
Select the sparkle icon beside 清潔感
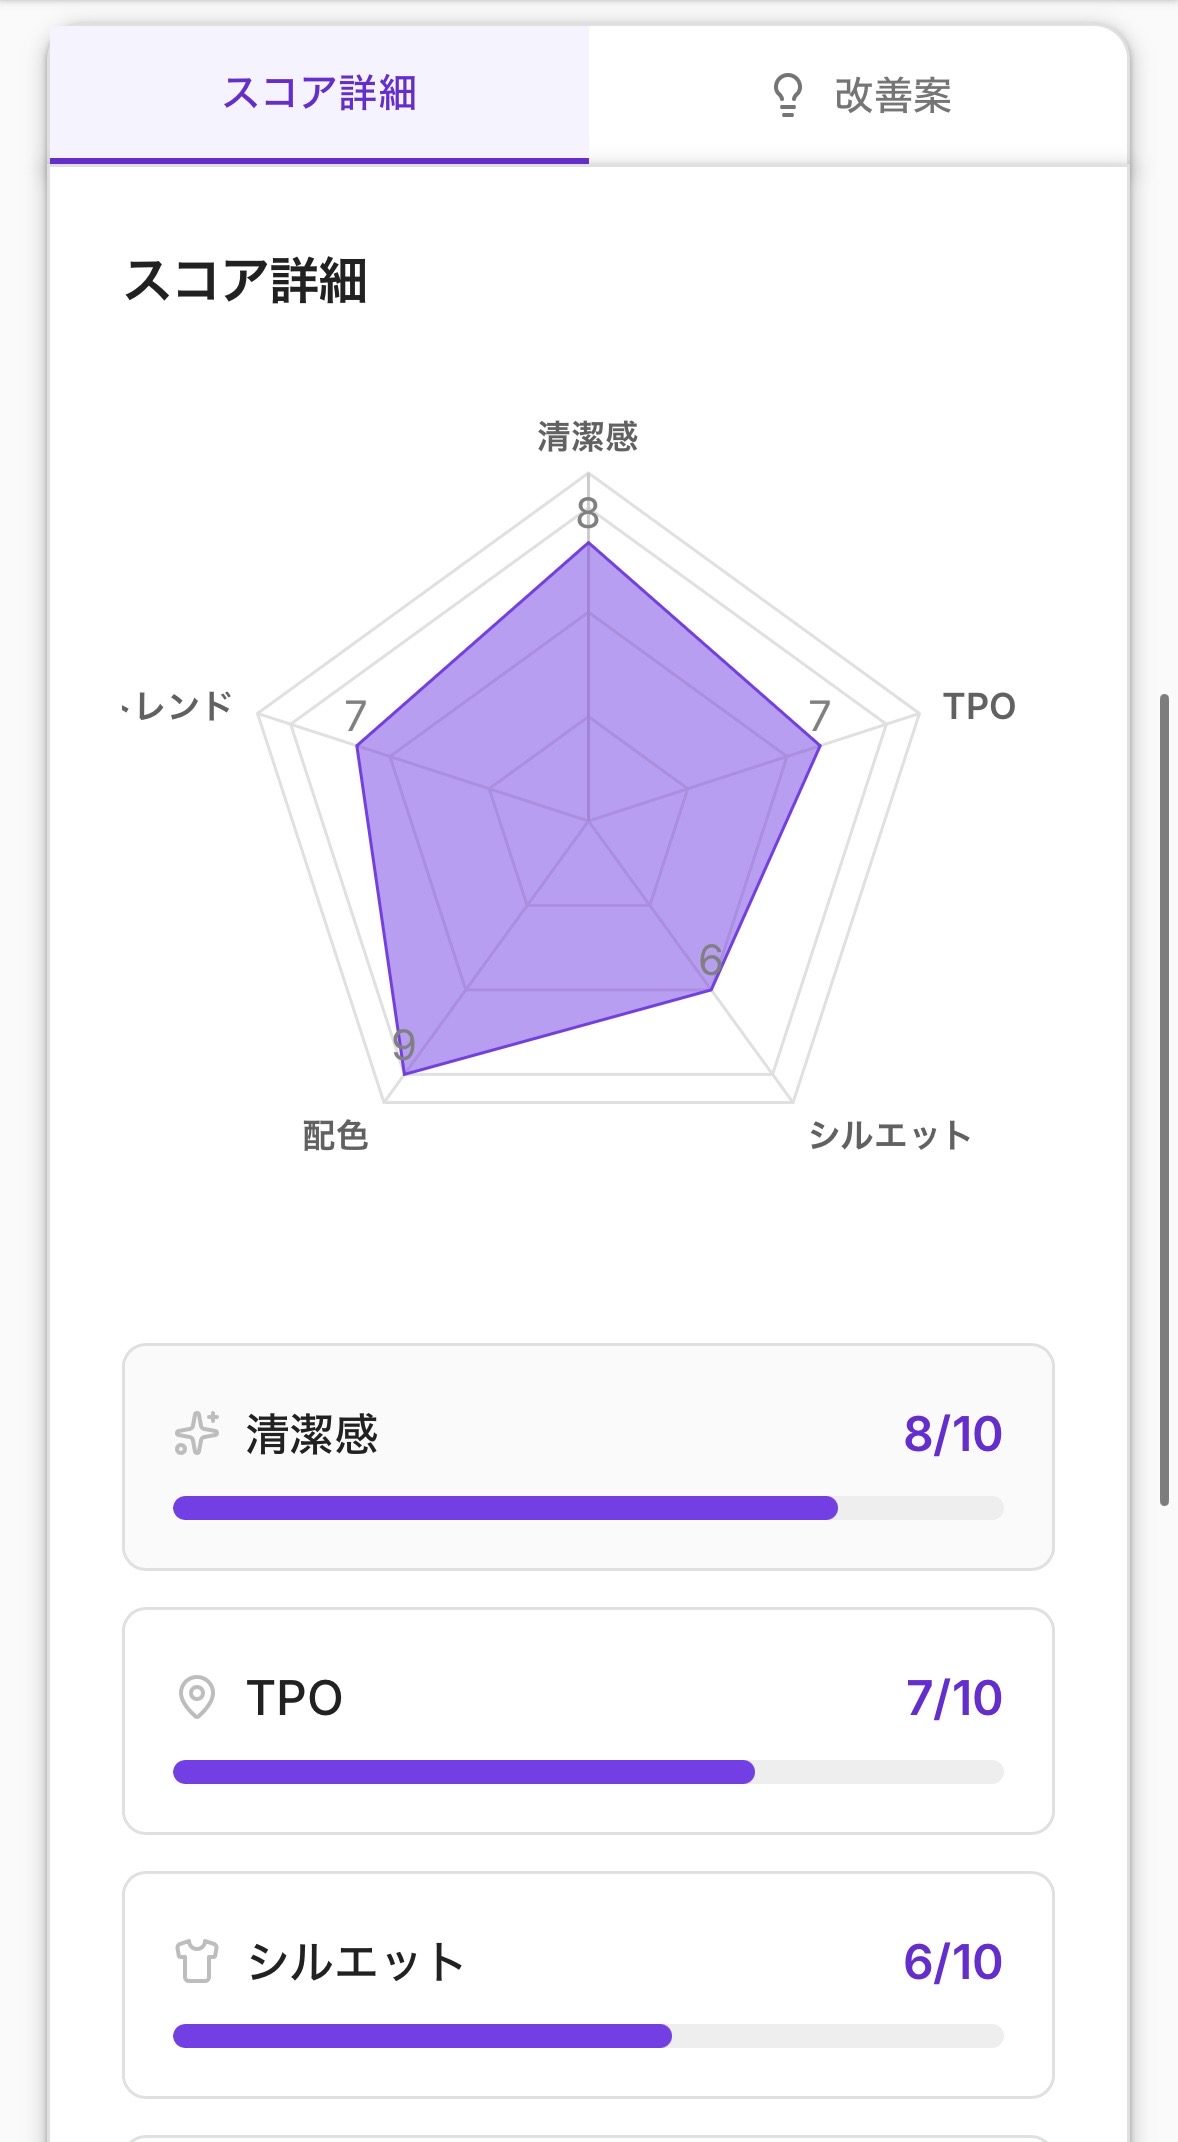coord(196,1435)
